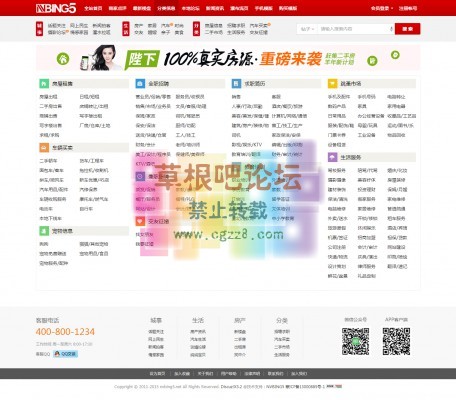The width and height of the screenshot is (456, 400).
Task: Click inside the search input field
Action: coord(353,29)
